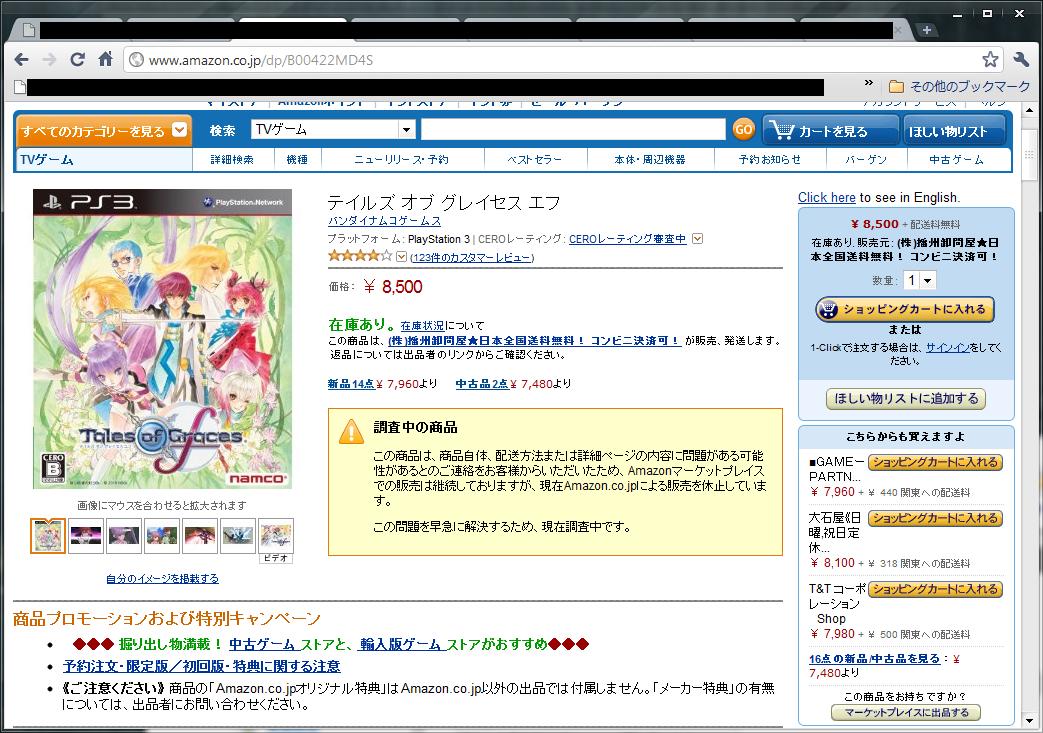The image size is (1043, 733).
Task: Open the ニューリリース・予約 tab
Action: [x=402, y=160]
